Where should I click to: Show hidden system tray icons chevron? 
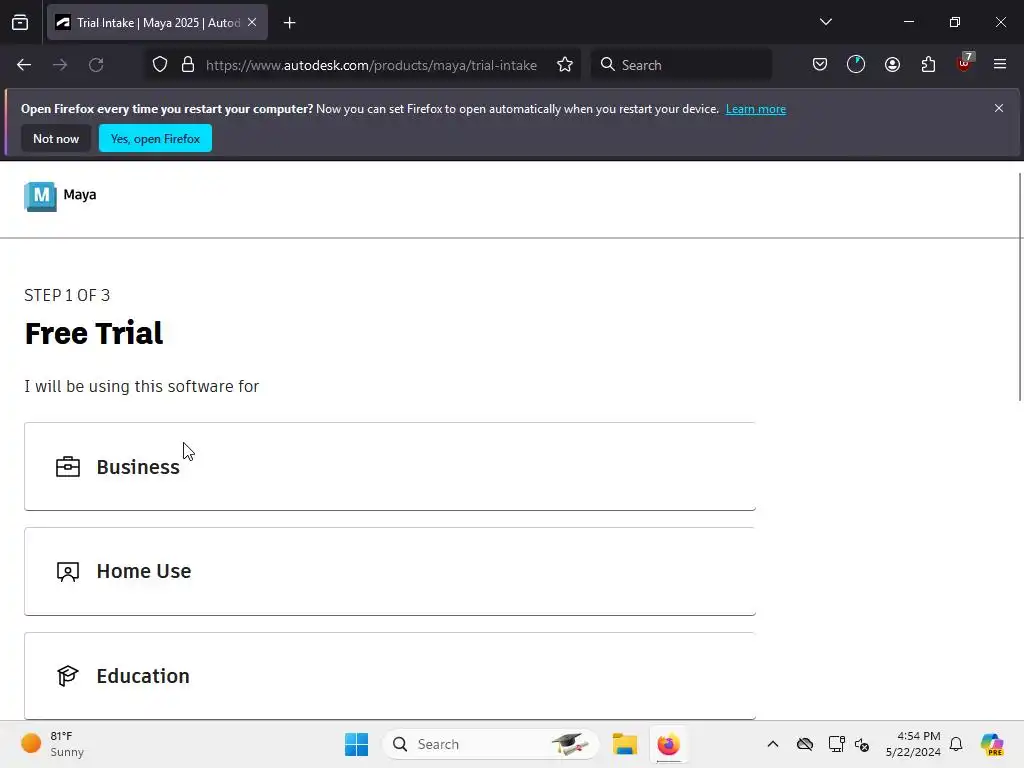[x=773, y=744]
